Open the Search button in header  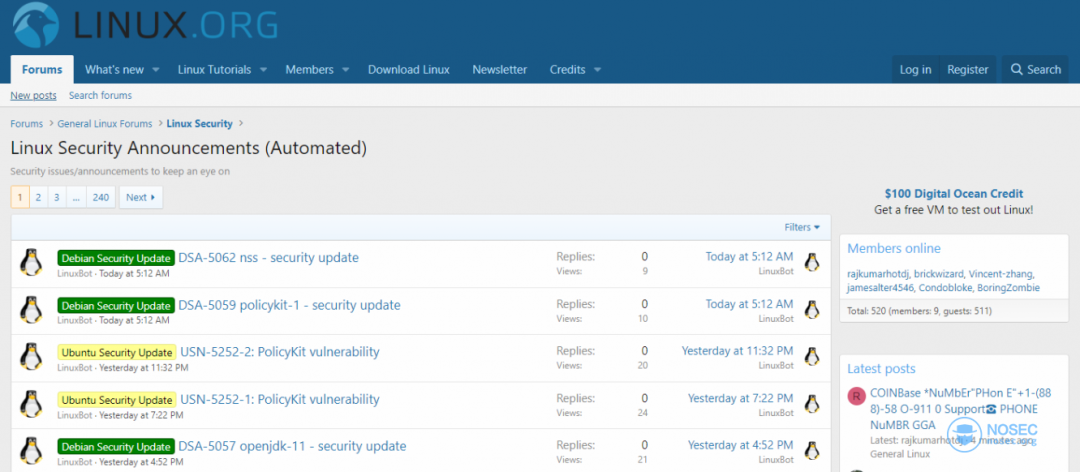pos(1035,70)
